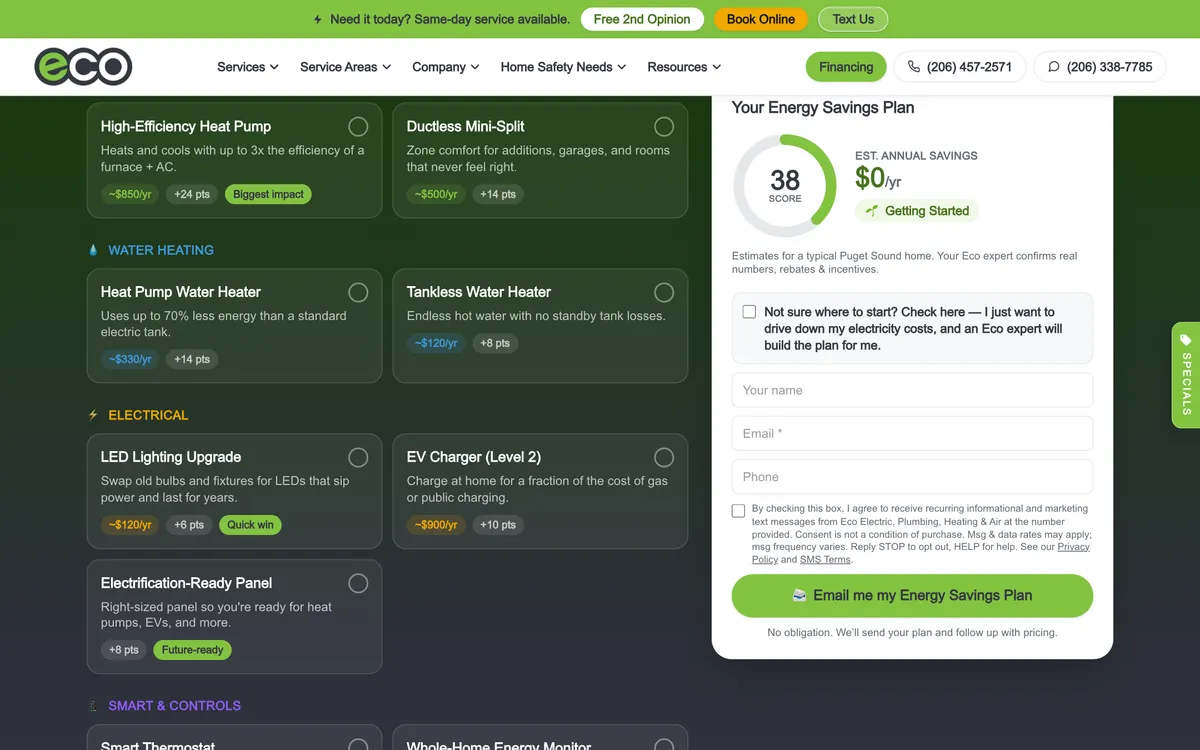Click the tag icon on Specials tab
The width and height of the screenshot is (1200, 750).
pyautogui.click(x=1186, y=340)
